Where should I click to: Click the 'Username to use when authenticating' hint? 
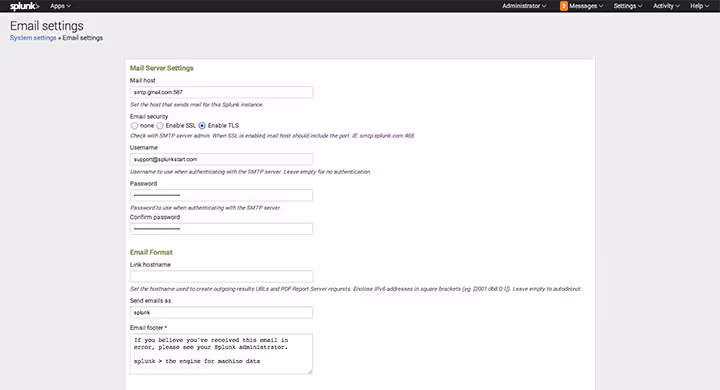pyautogui.click(x=250, y=172)
